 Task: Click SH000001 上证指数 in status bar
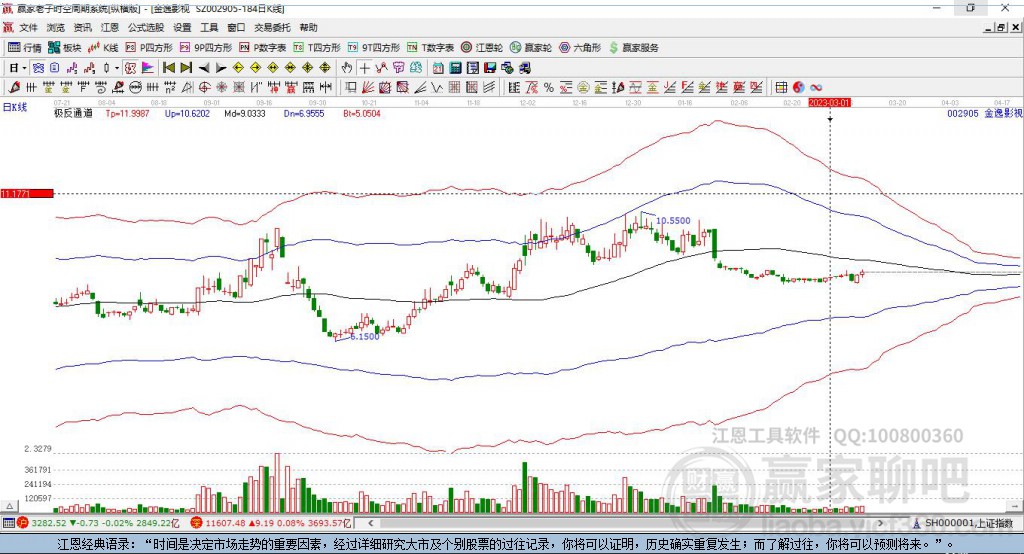(x=963, y=523)
